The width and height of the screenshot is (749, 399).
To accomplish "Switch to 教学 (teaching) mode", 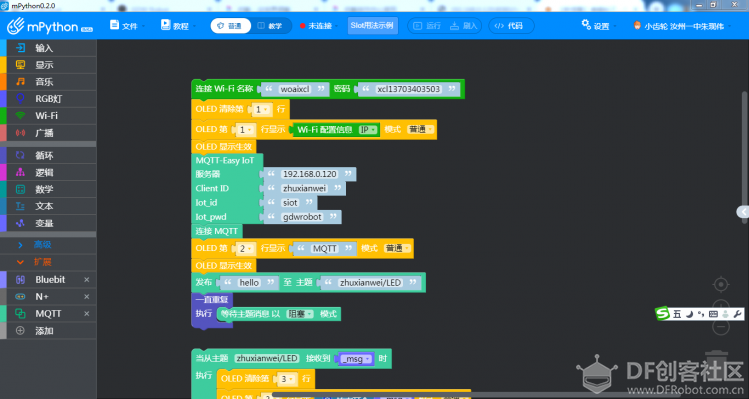I will pyautogui.click(x=270, y=26).
